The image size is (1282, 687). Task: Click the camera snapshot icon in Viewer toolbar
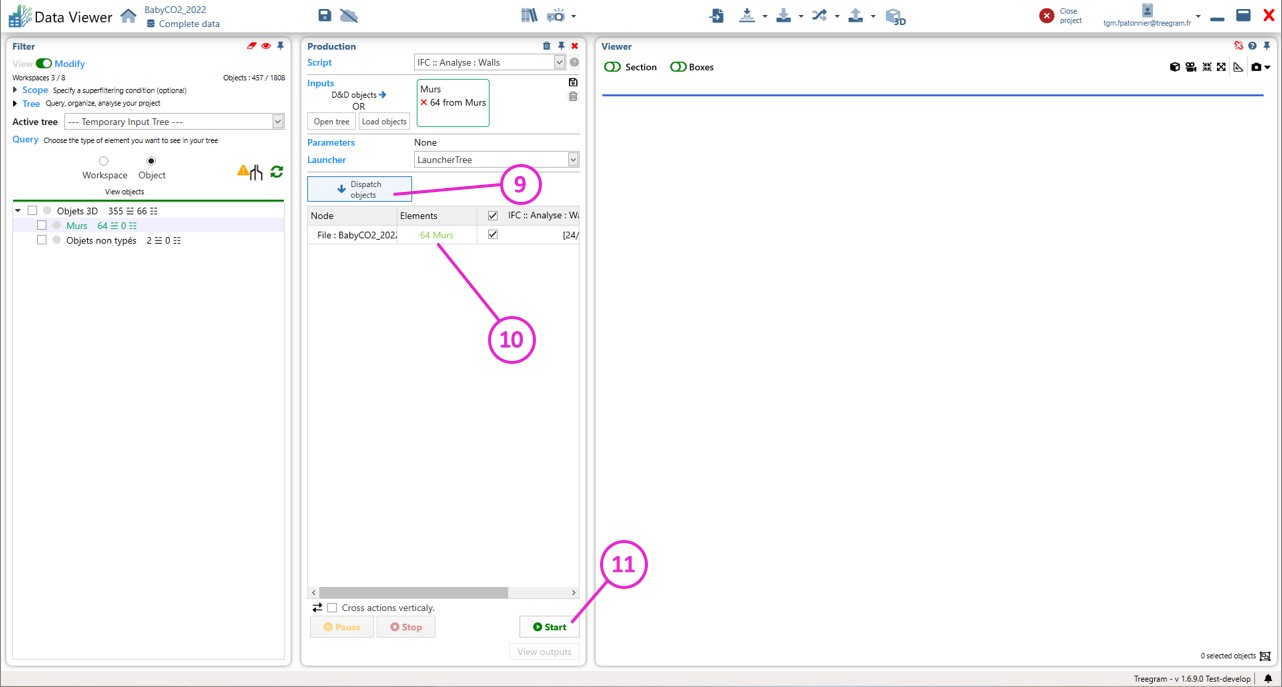coord(1257,67)
